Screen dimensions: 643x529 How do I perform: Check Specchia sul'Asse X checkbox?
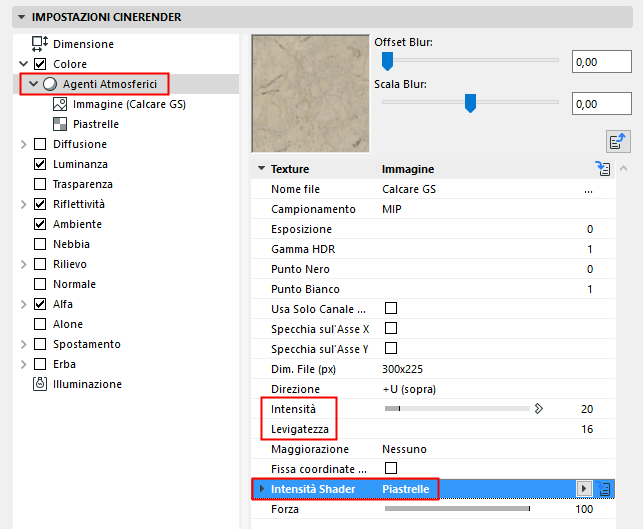tap(391, 328)
